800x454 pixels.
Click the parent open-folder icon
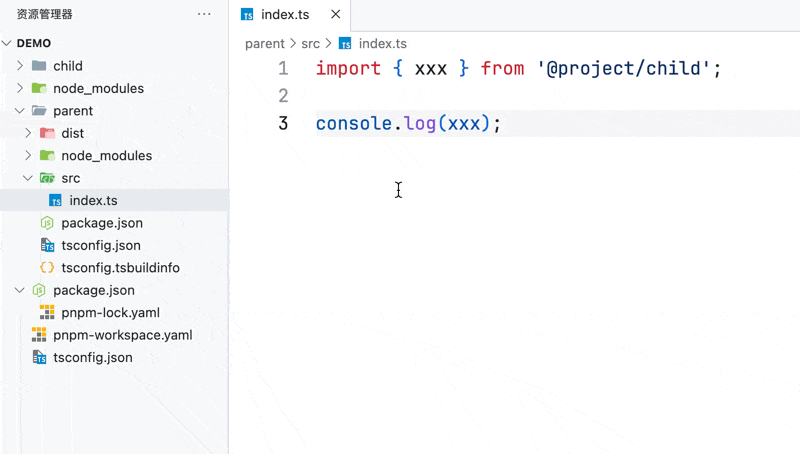(x=39, y=111)
